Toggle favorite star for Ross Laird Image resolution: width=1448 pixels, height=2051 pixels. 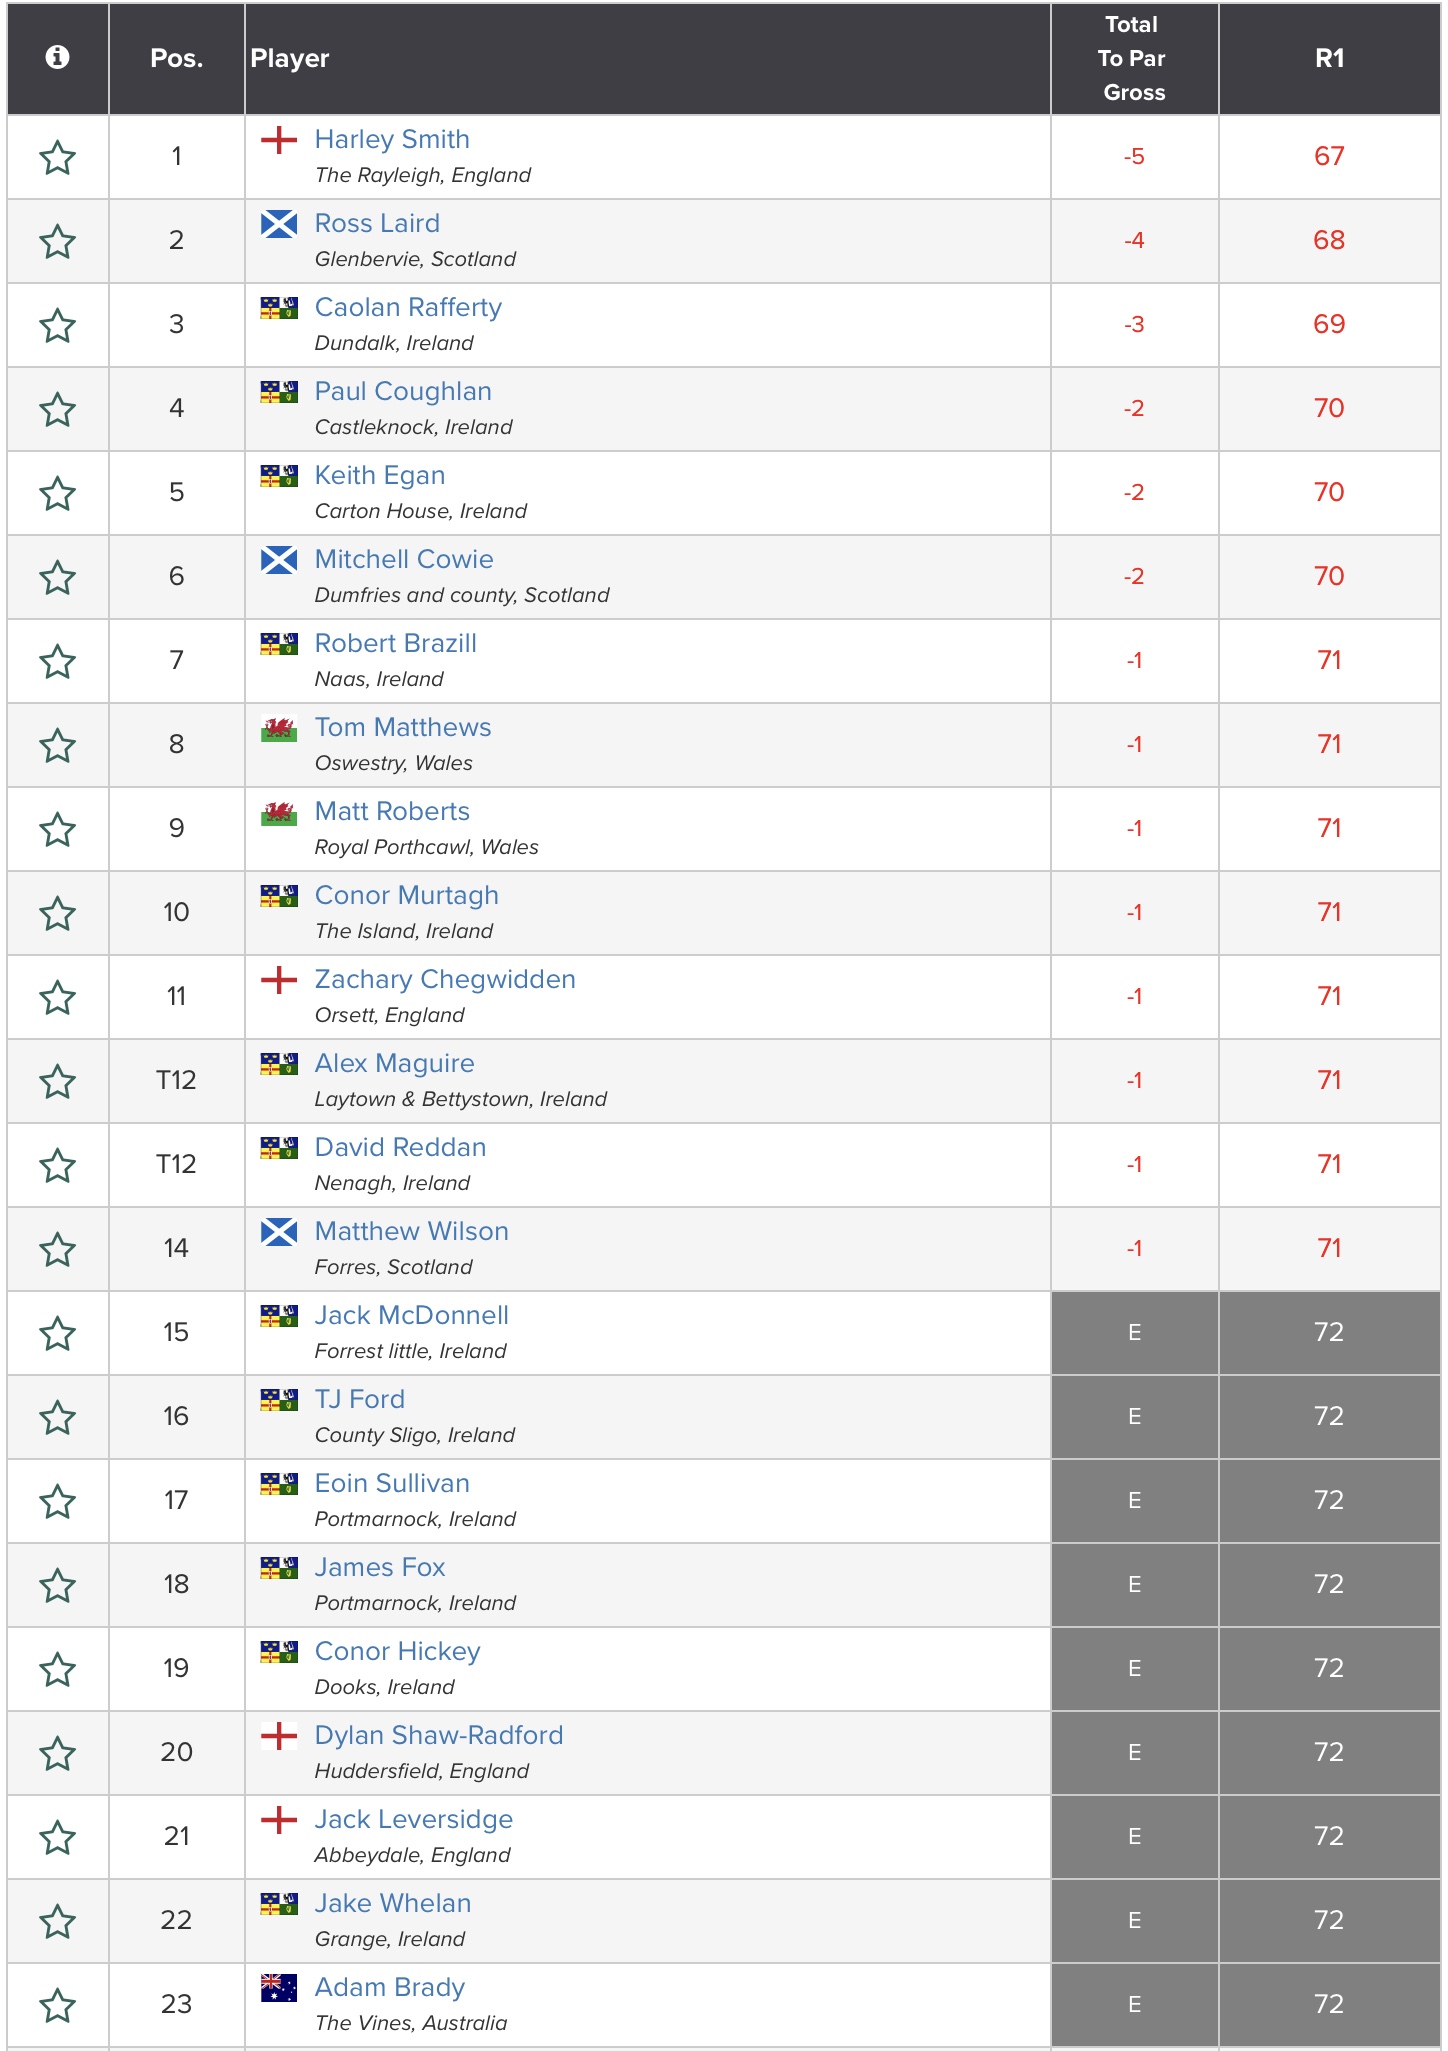(x=57, y=242)
